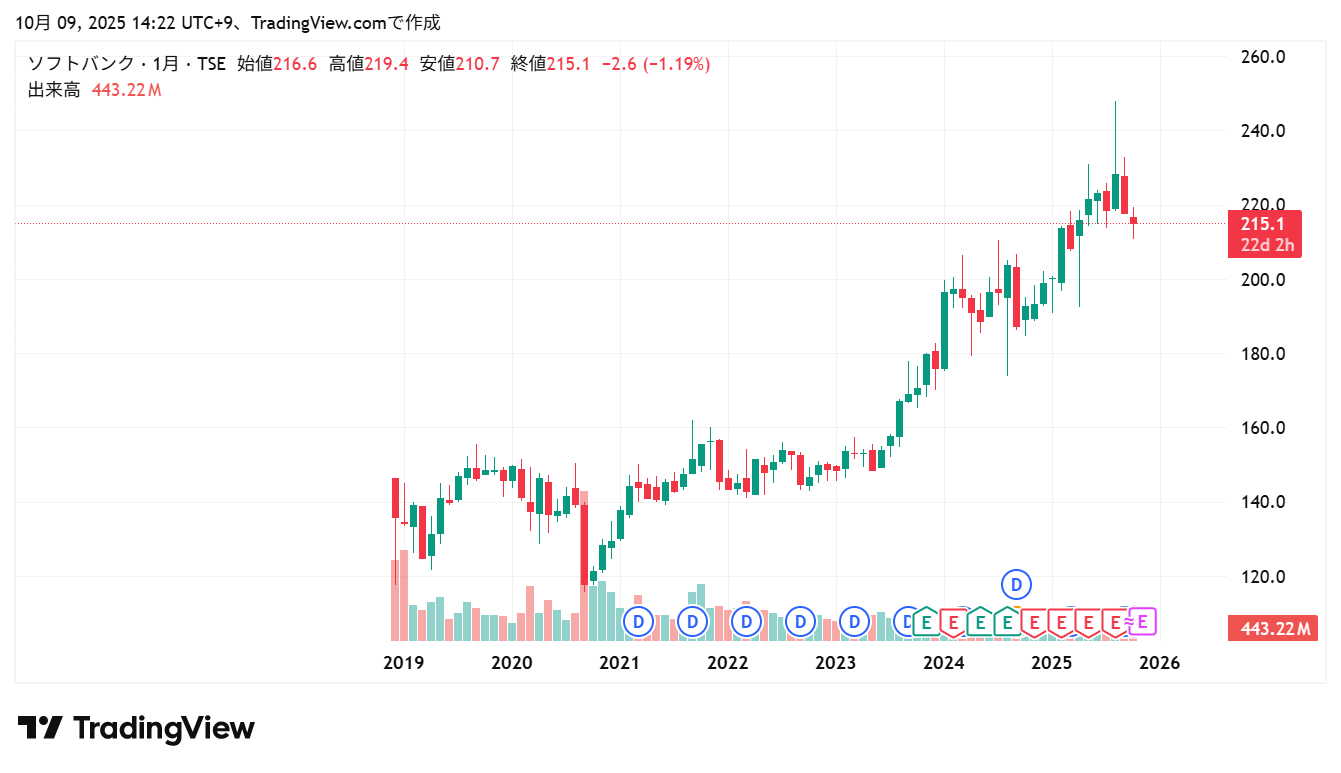Click the chart creation timestamp header text
This screenshot has height=773, width=1341.
228,22
